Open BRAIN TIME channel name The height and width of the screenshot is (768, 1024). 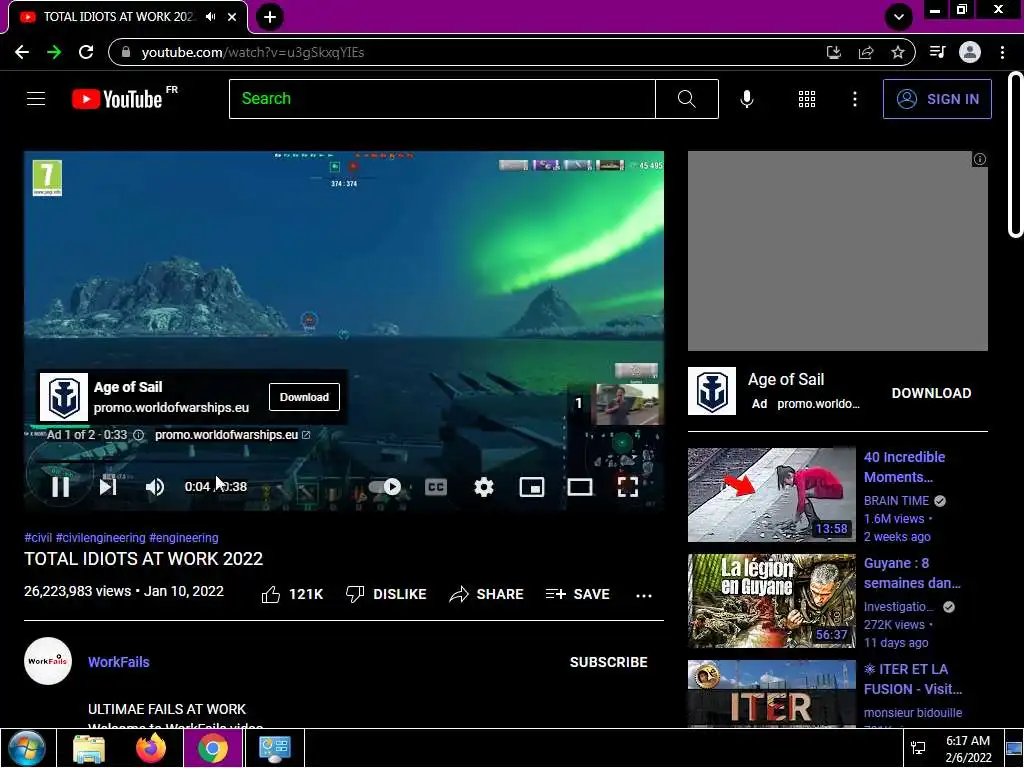(896, 501)
